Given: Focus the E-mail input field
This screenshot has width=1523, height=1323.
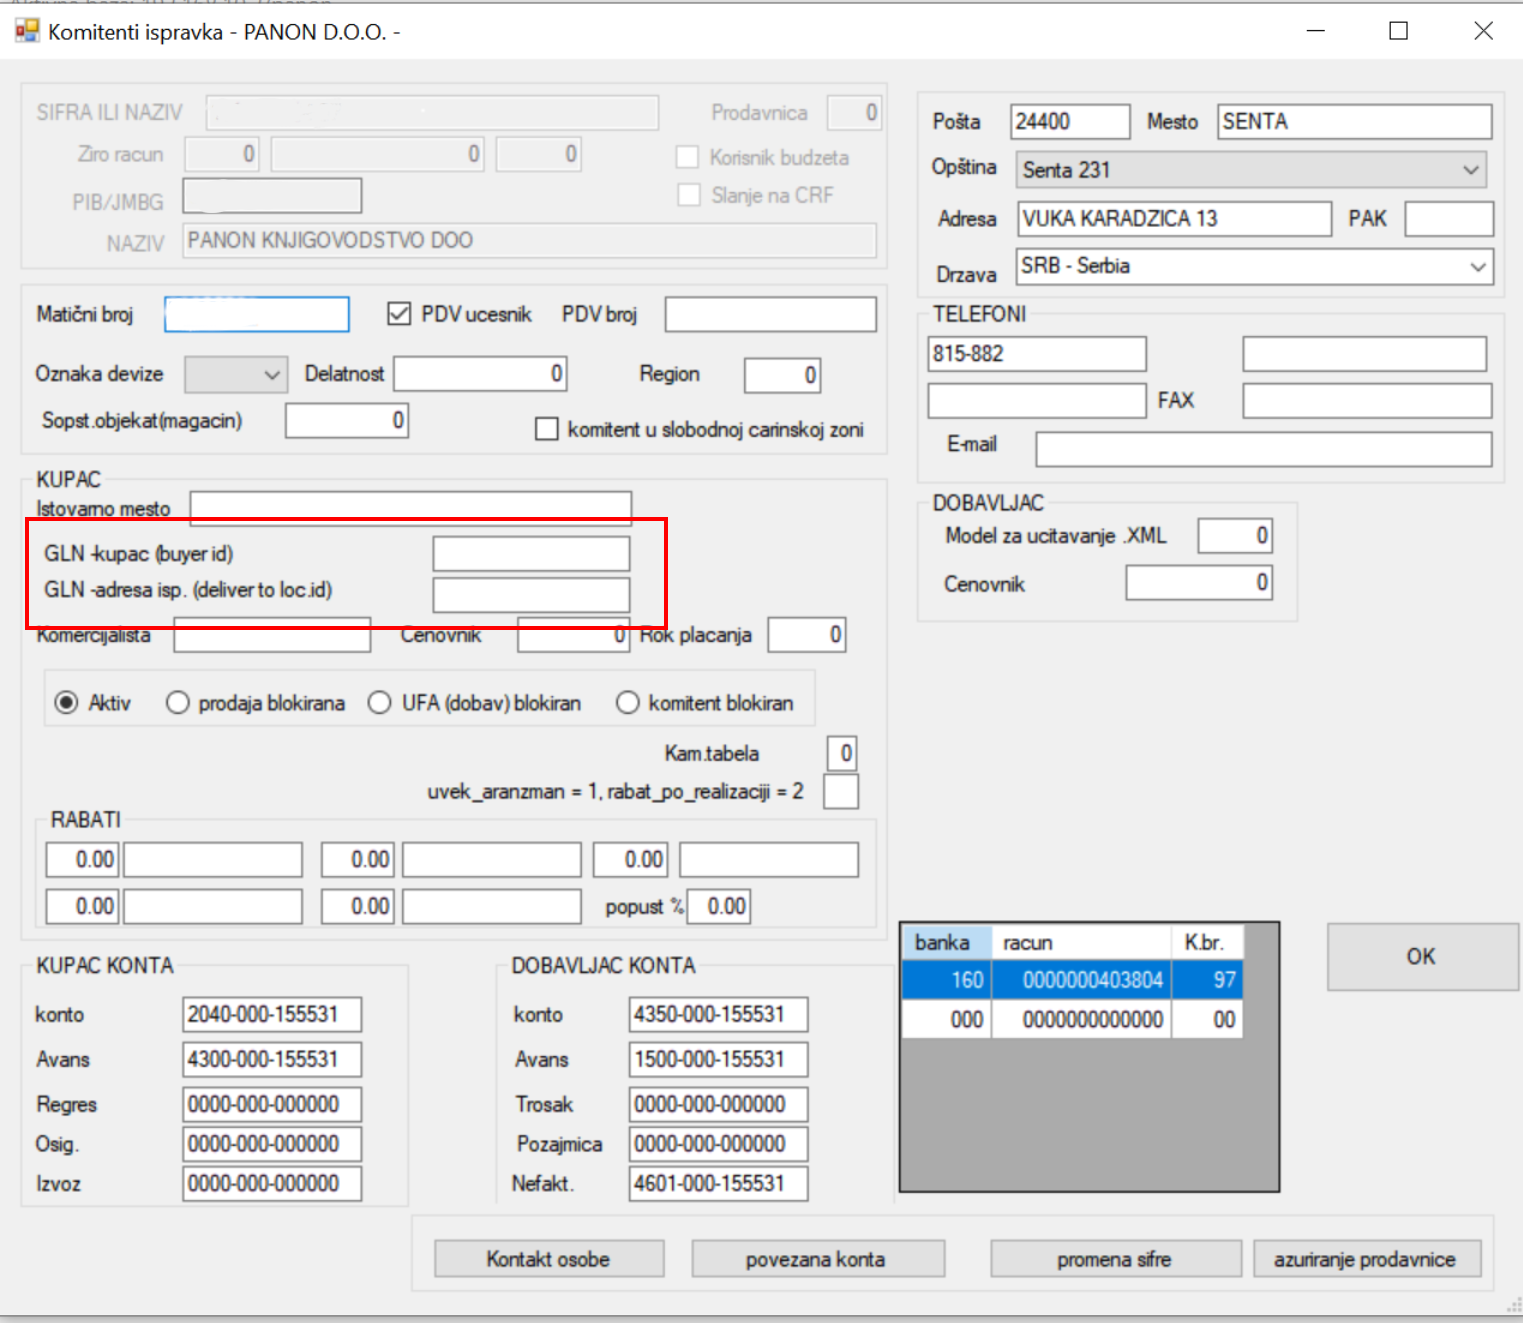Looking at the screenshot, I should click(x=1263, y=449).
